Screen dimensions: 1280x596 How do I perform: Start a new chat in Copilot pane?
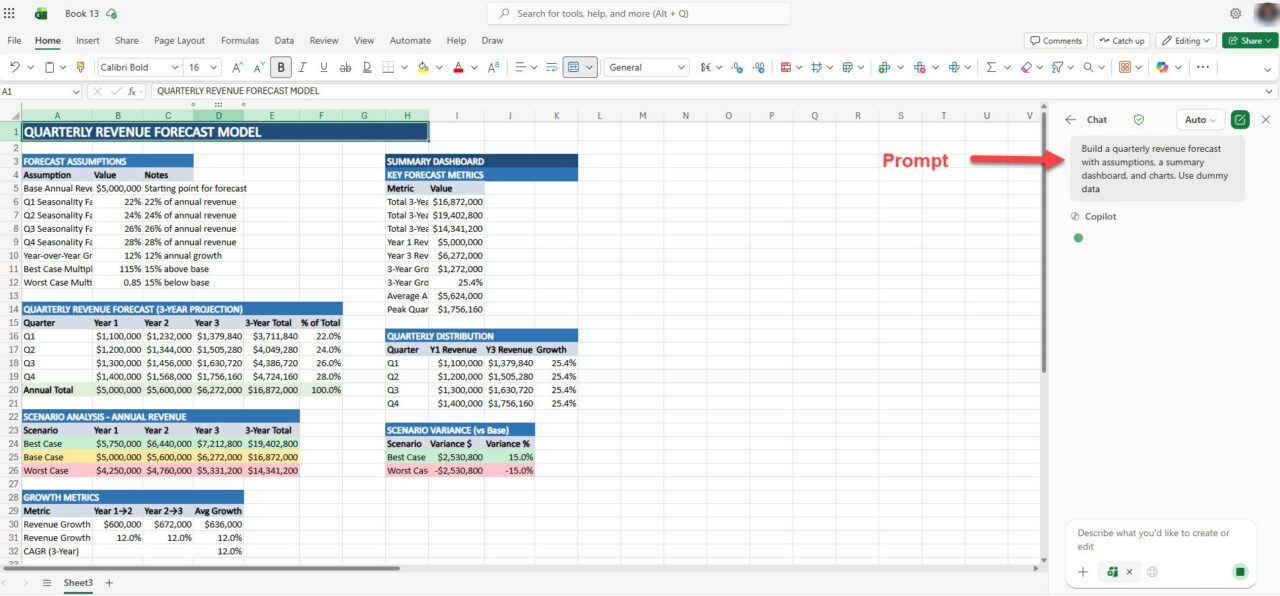coord(1240,119)
